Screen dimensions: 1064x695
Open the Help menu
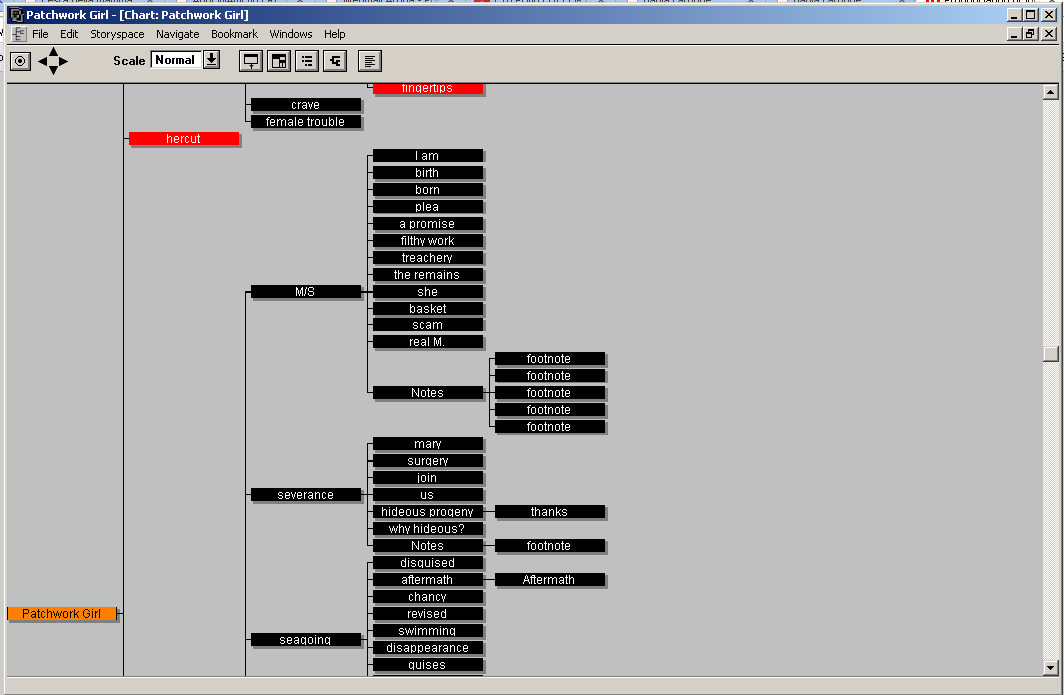pos(335,34)
